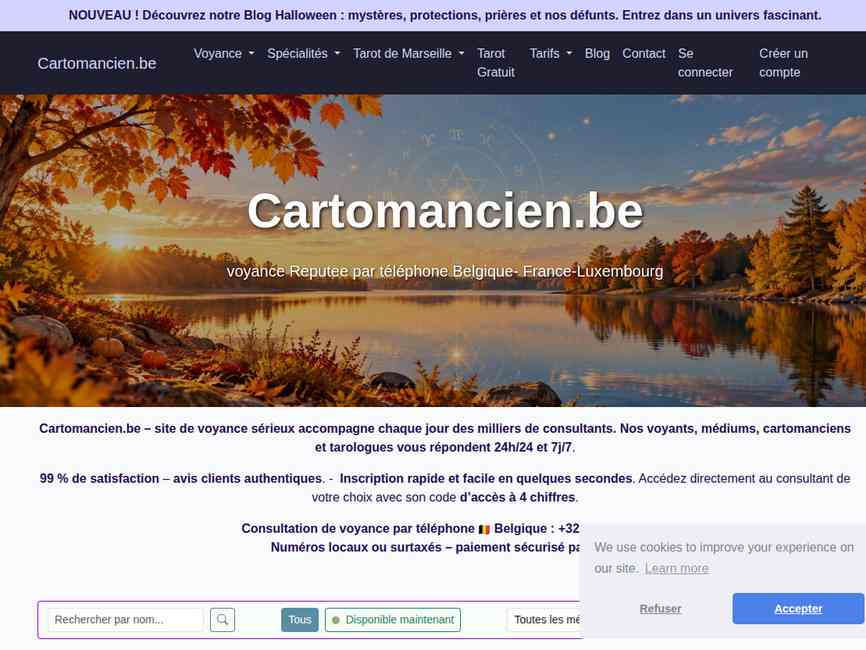This screenshot has width=866, height=650.
Task: Click 'Consultation de voyance par téléphone' text
Action: point(358,529)
